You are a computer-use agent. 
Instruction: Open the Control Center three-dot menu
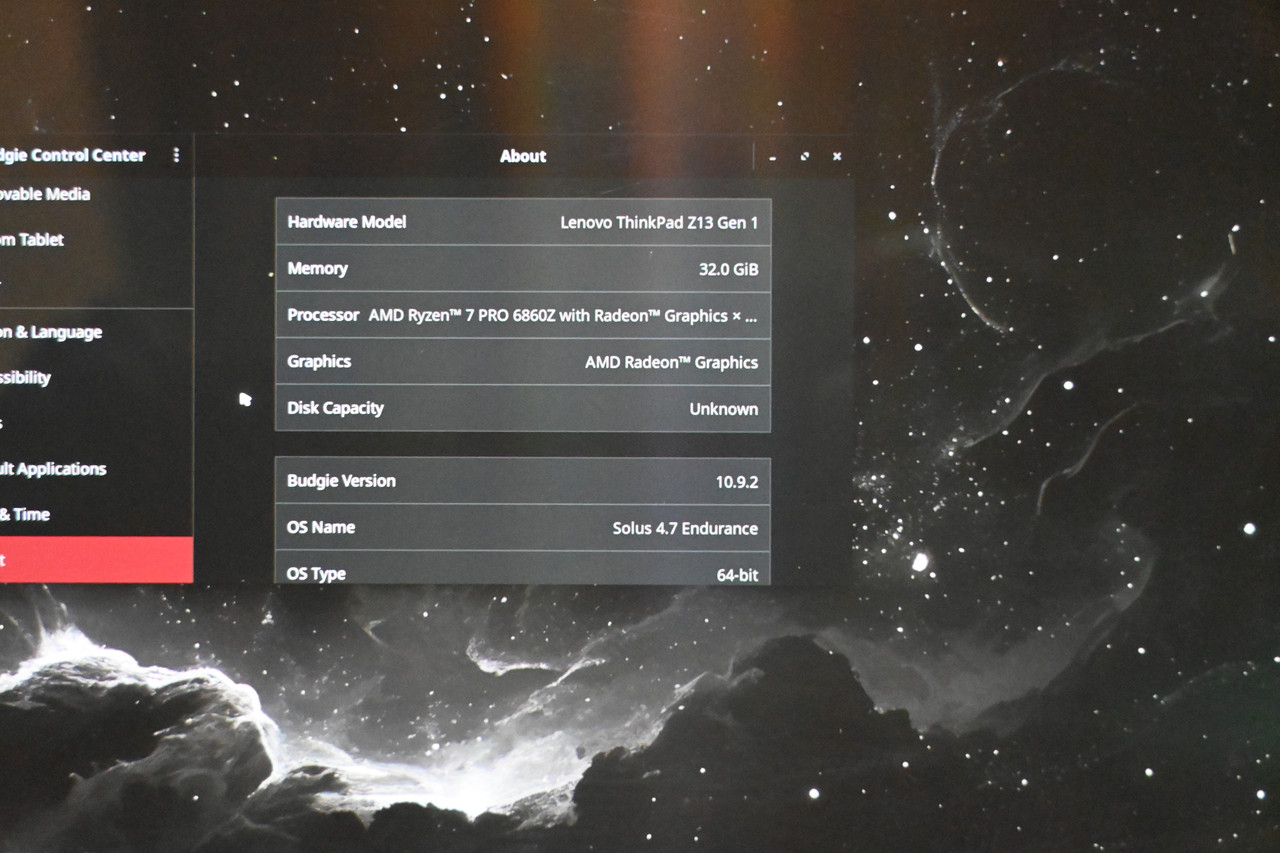click(x=176, y=155)
